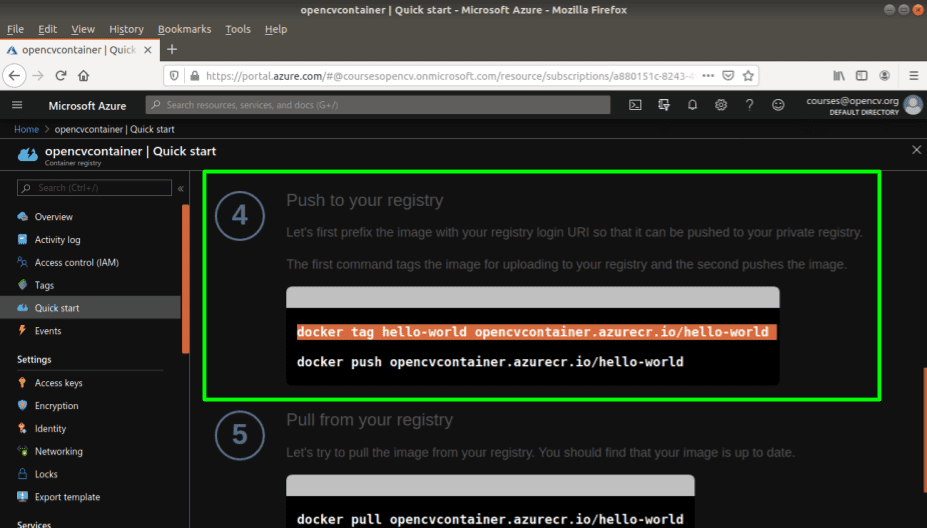Click the docker pull command line

click(490, 519)
